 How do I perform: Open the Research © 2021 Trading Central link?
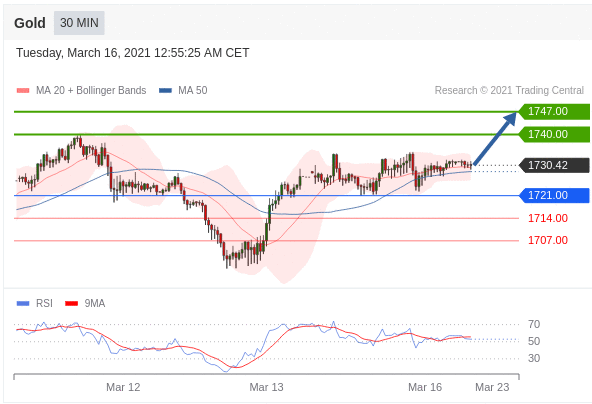point(509,90)
